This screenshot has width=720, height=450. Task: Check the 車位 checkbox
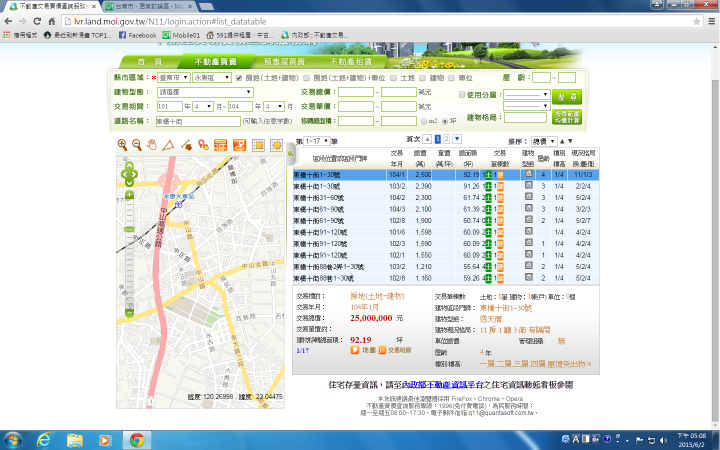click(451, 78)
